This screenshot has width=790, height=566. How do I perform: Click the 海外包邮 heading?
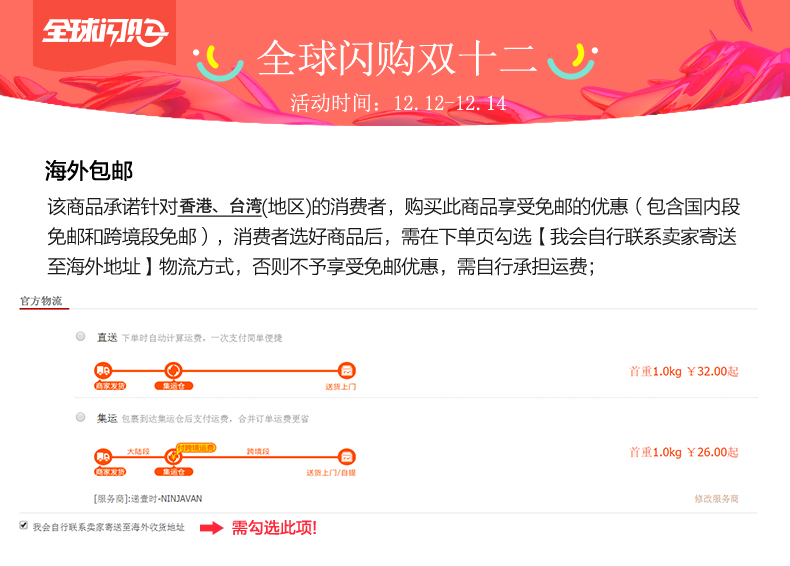(x=89, y=171)
